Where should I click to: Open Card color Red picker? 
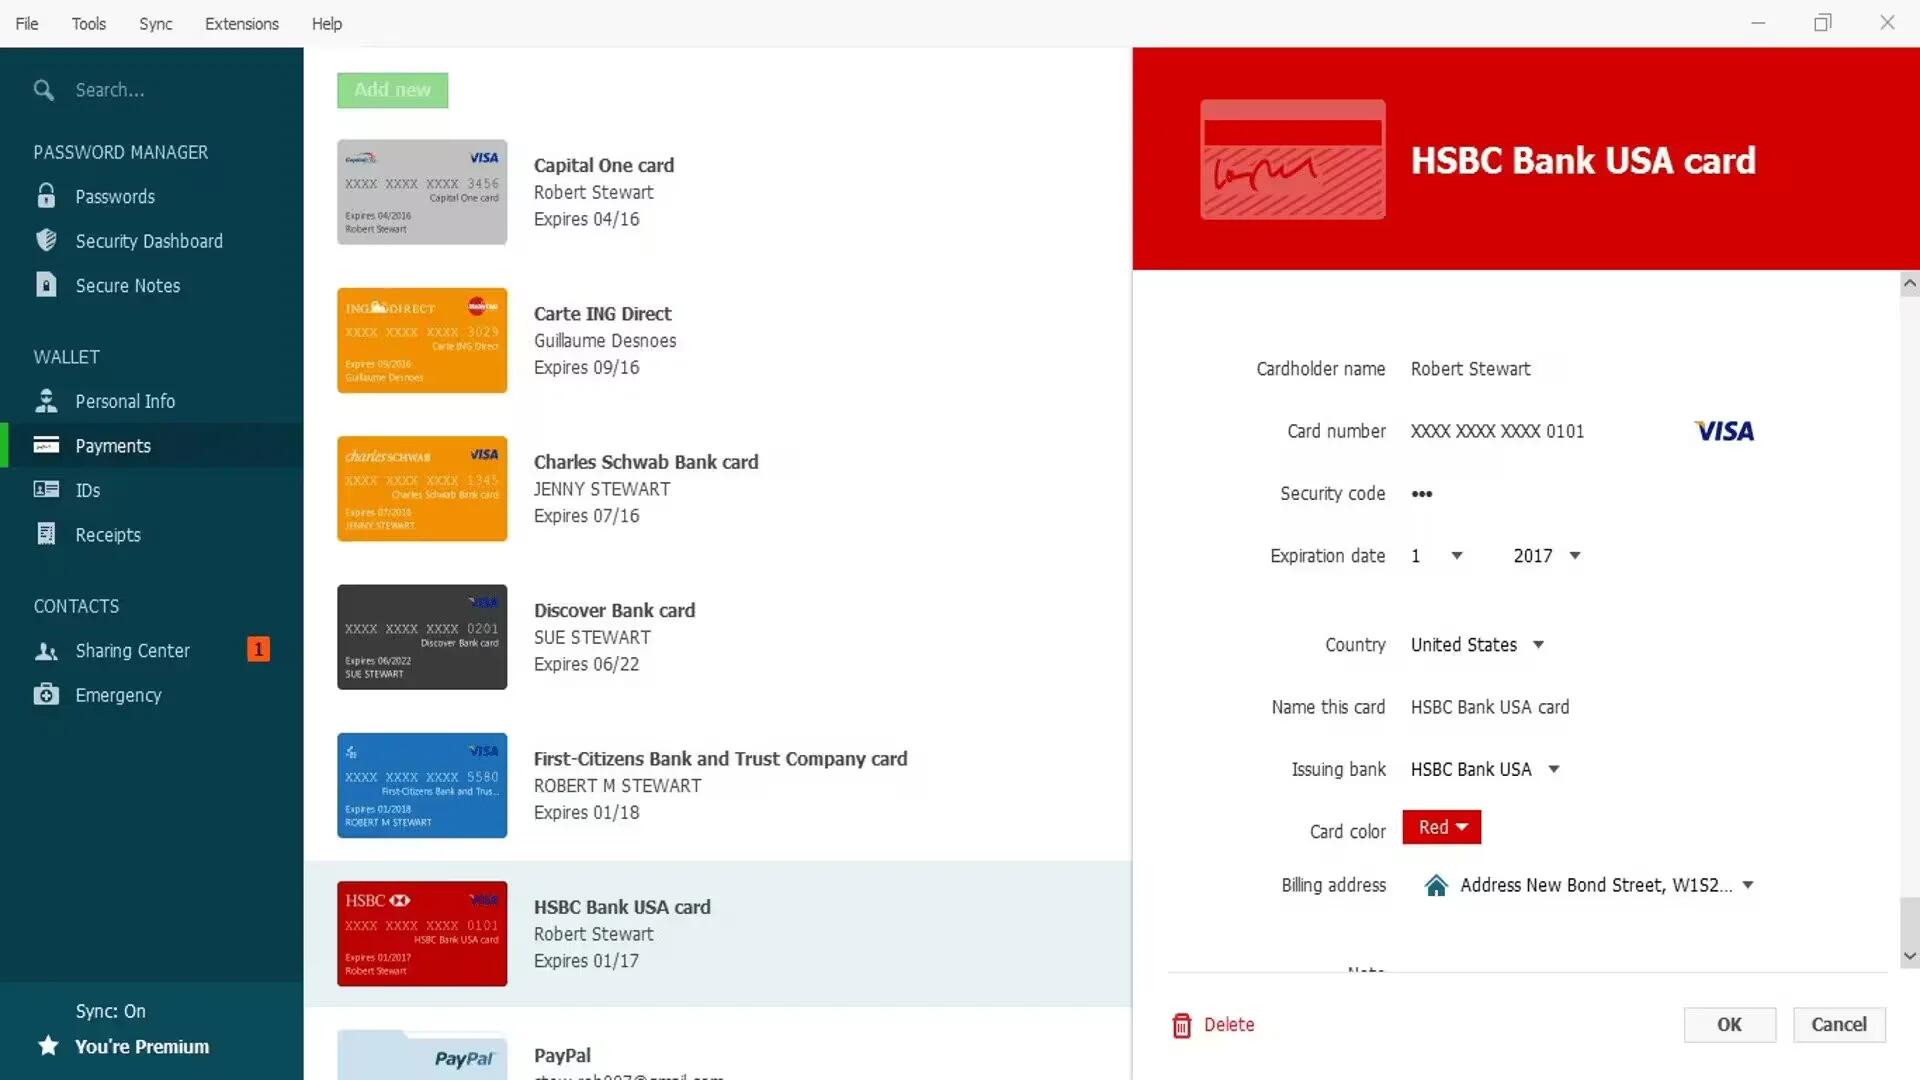click(1441, 827)
